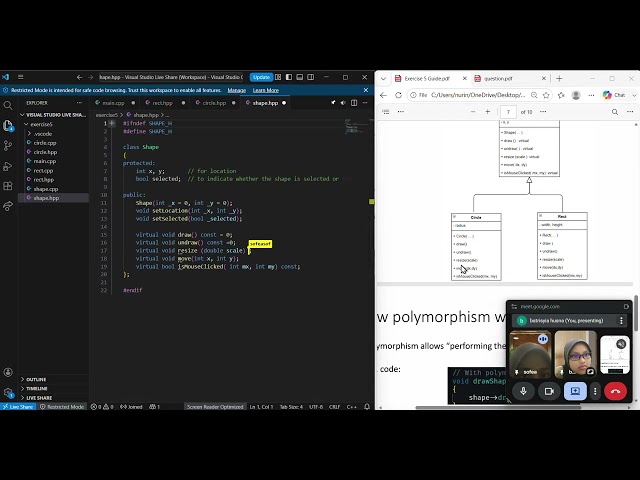Open Edge tab actions dropdown chevron
This screenshot has width=640, height=480.
(383, 78)
